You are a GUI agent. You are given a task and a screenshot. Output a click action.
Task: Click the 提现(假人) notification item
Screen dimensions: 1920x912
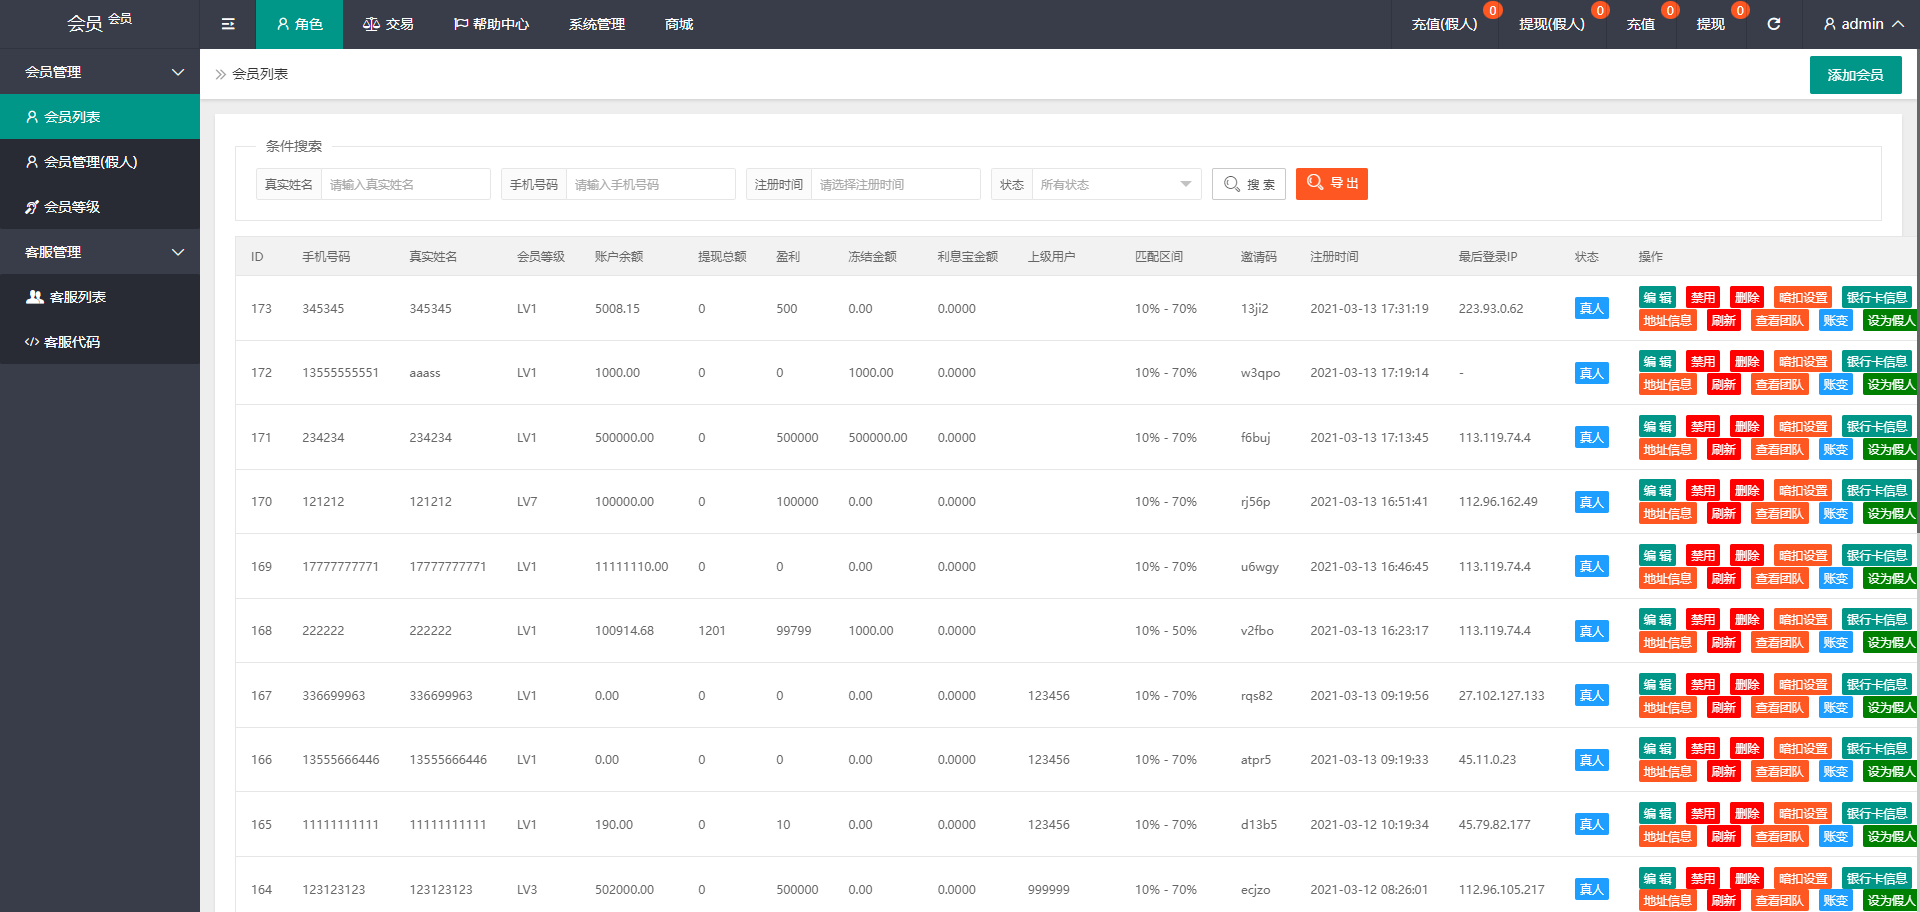[x=1551, y=24]
